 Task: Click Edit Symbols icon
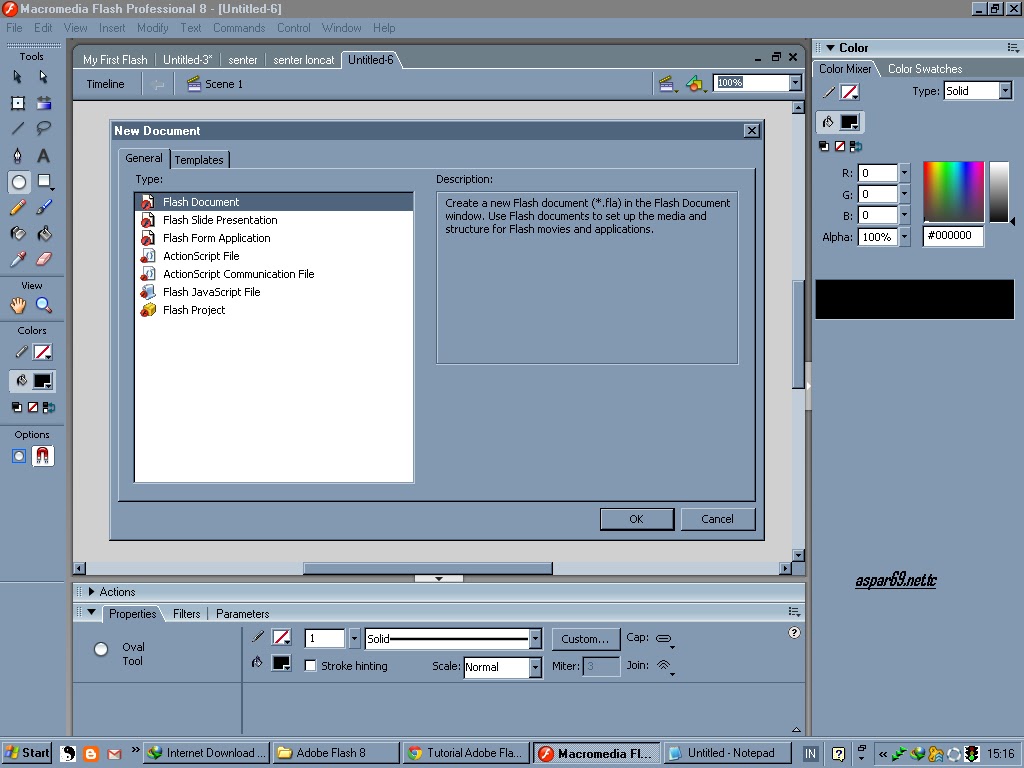click(x=696, y=84)
